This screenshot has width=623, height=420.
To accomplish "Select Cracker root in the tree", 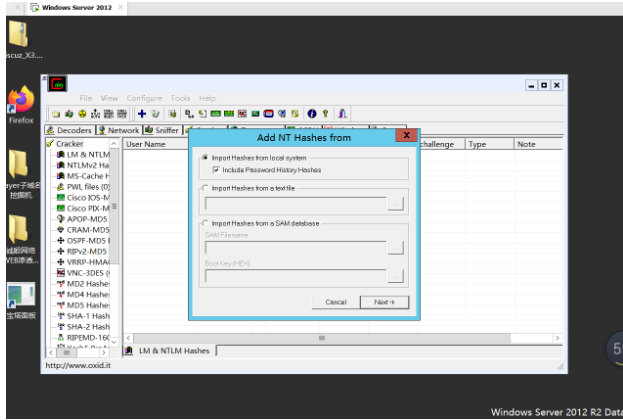I will pyautogui.click(x=70, y=144).
